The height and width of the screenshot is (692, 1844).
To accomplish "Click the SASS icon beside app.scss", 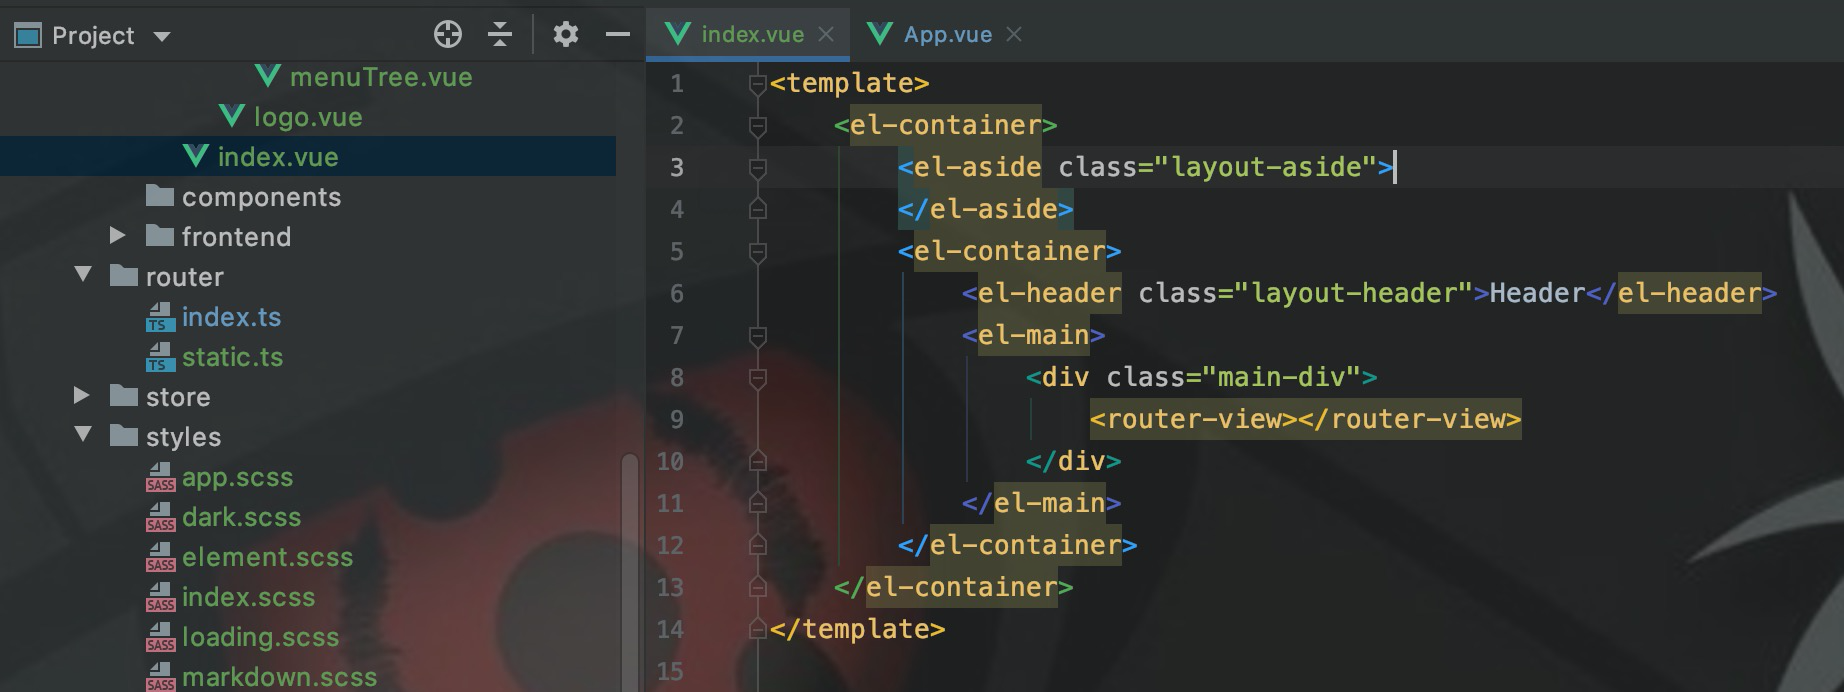I will (x=160, y=477).
